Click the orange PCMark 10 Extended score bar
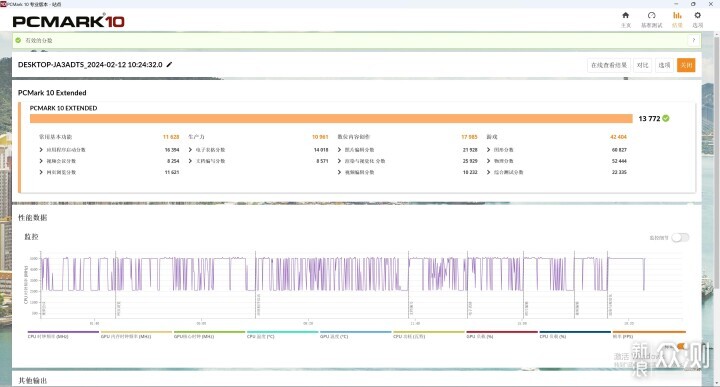 click(x=331, y=118)
